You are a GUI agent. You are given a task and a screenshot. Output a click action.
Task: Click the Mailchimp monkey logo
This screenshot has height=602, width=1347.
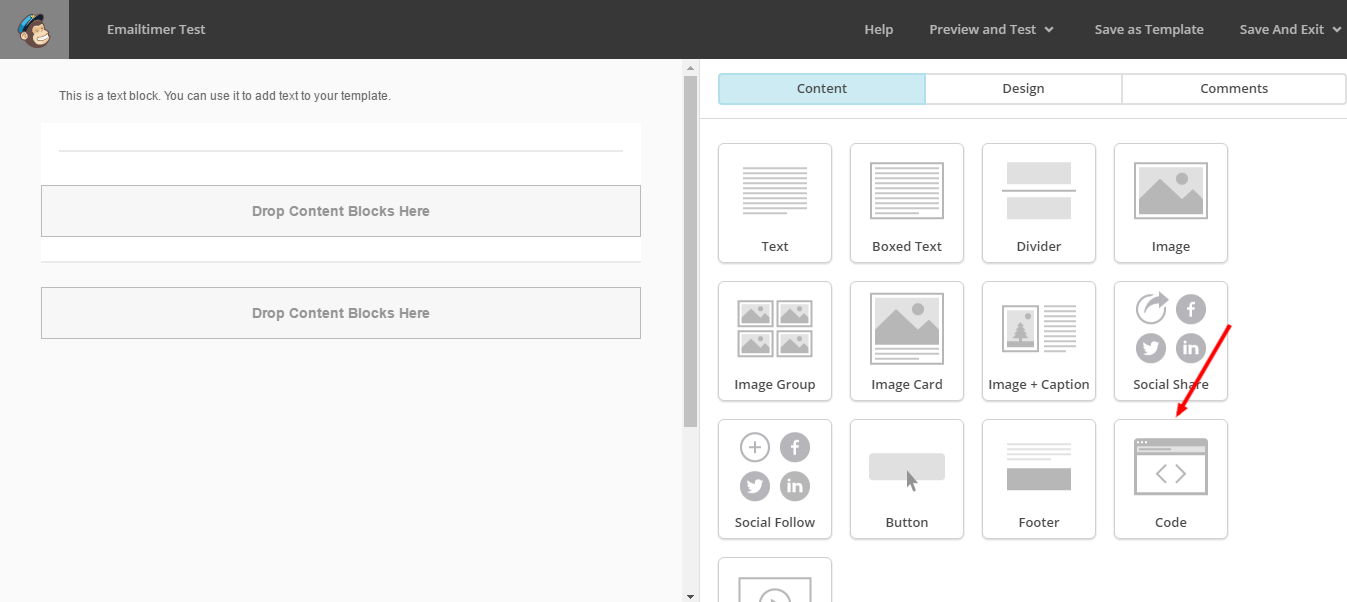pos(34,29)
